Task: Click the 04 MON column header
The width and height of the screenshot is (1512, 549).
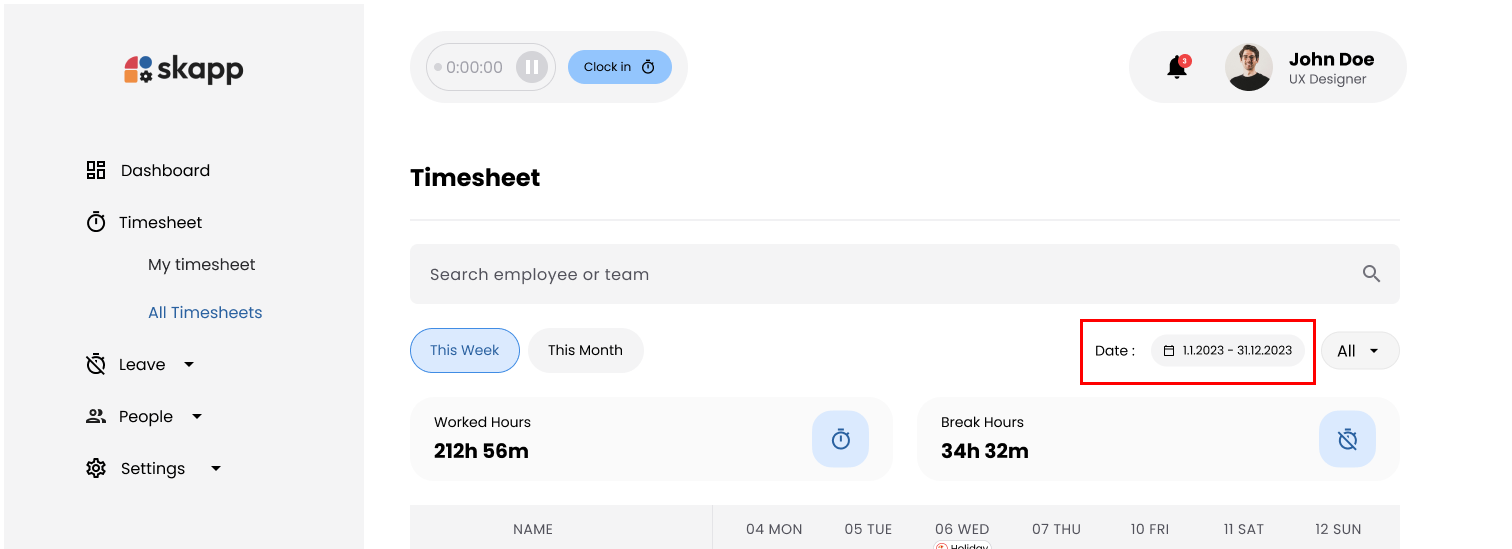Action: [774, 529]
